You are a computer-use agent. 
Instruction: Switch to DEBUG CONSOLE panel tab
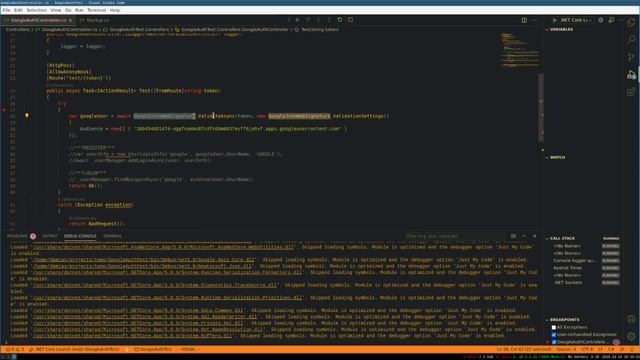pos(80,236)
